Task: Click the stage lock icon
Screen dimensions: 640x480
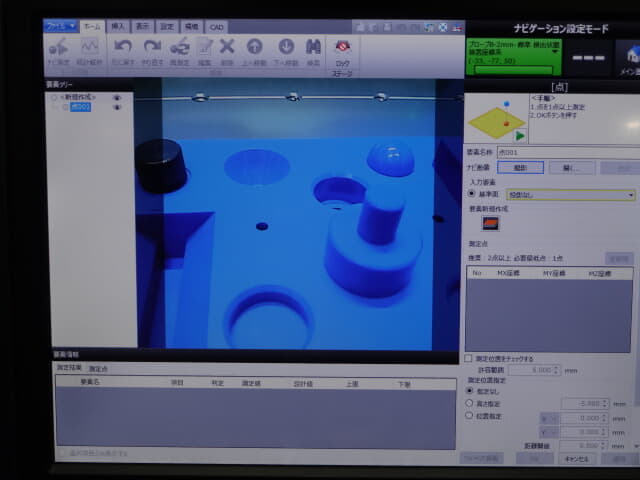Action: tap(343, 47)
